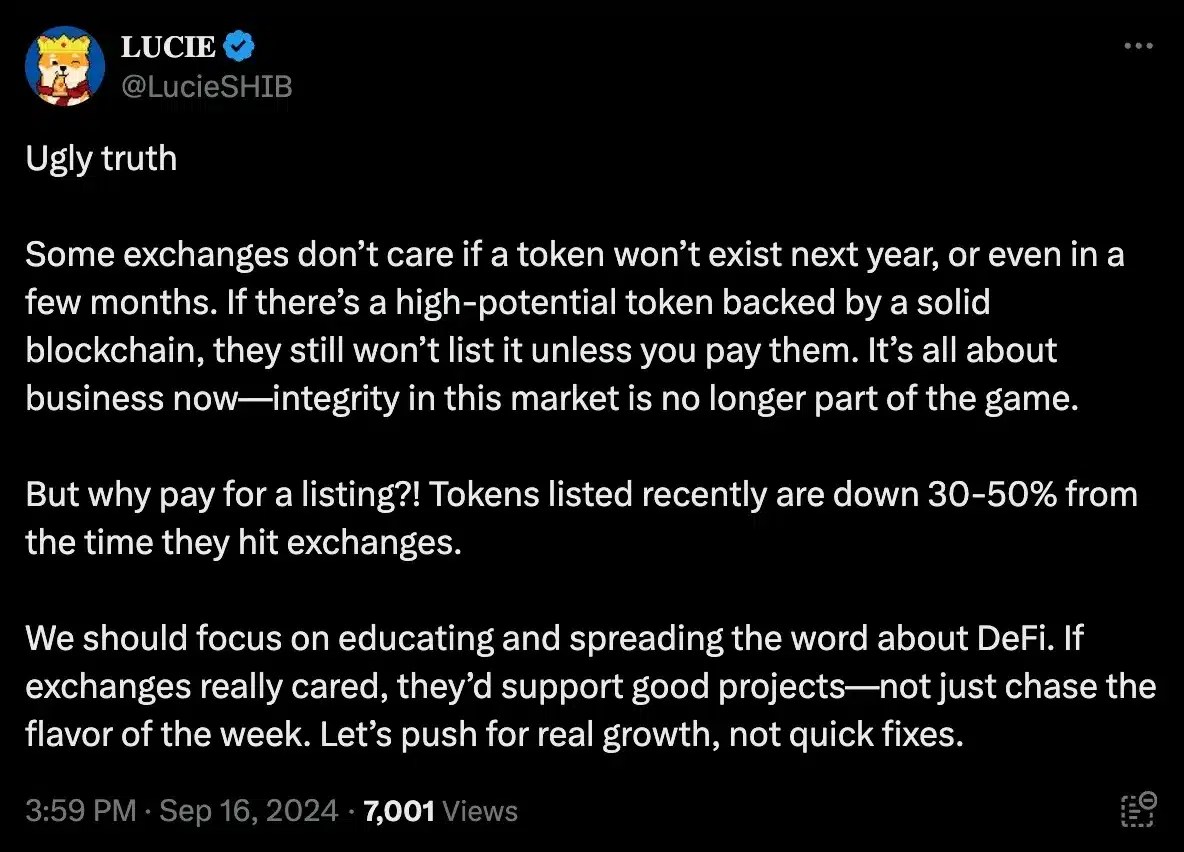Image resolution: width=1184 pixels, height=852 pixels.
Task: Open the three-dot More options menu
Action: pos(1139,46)
